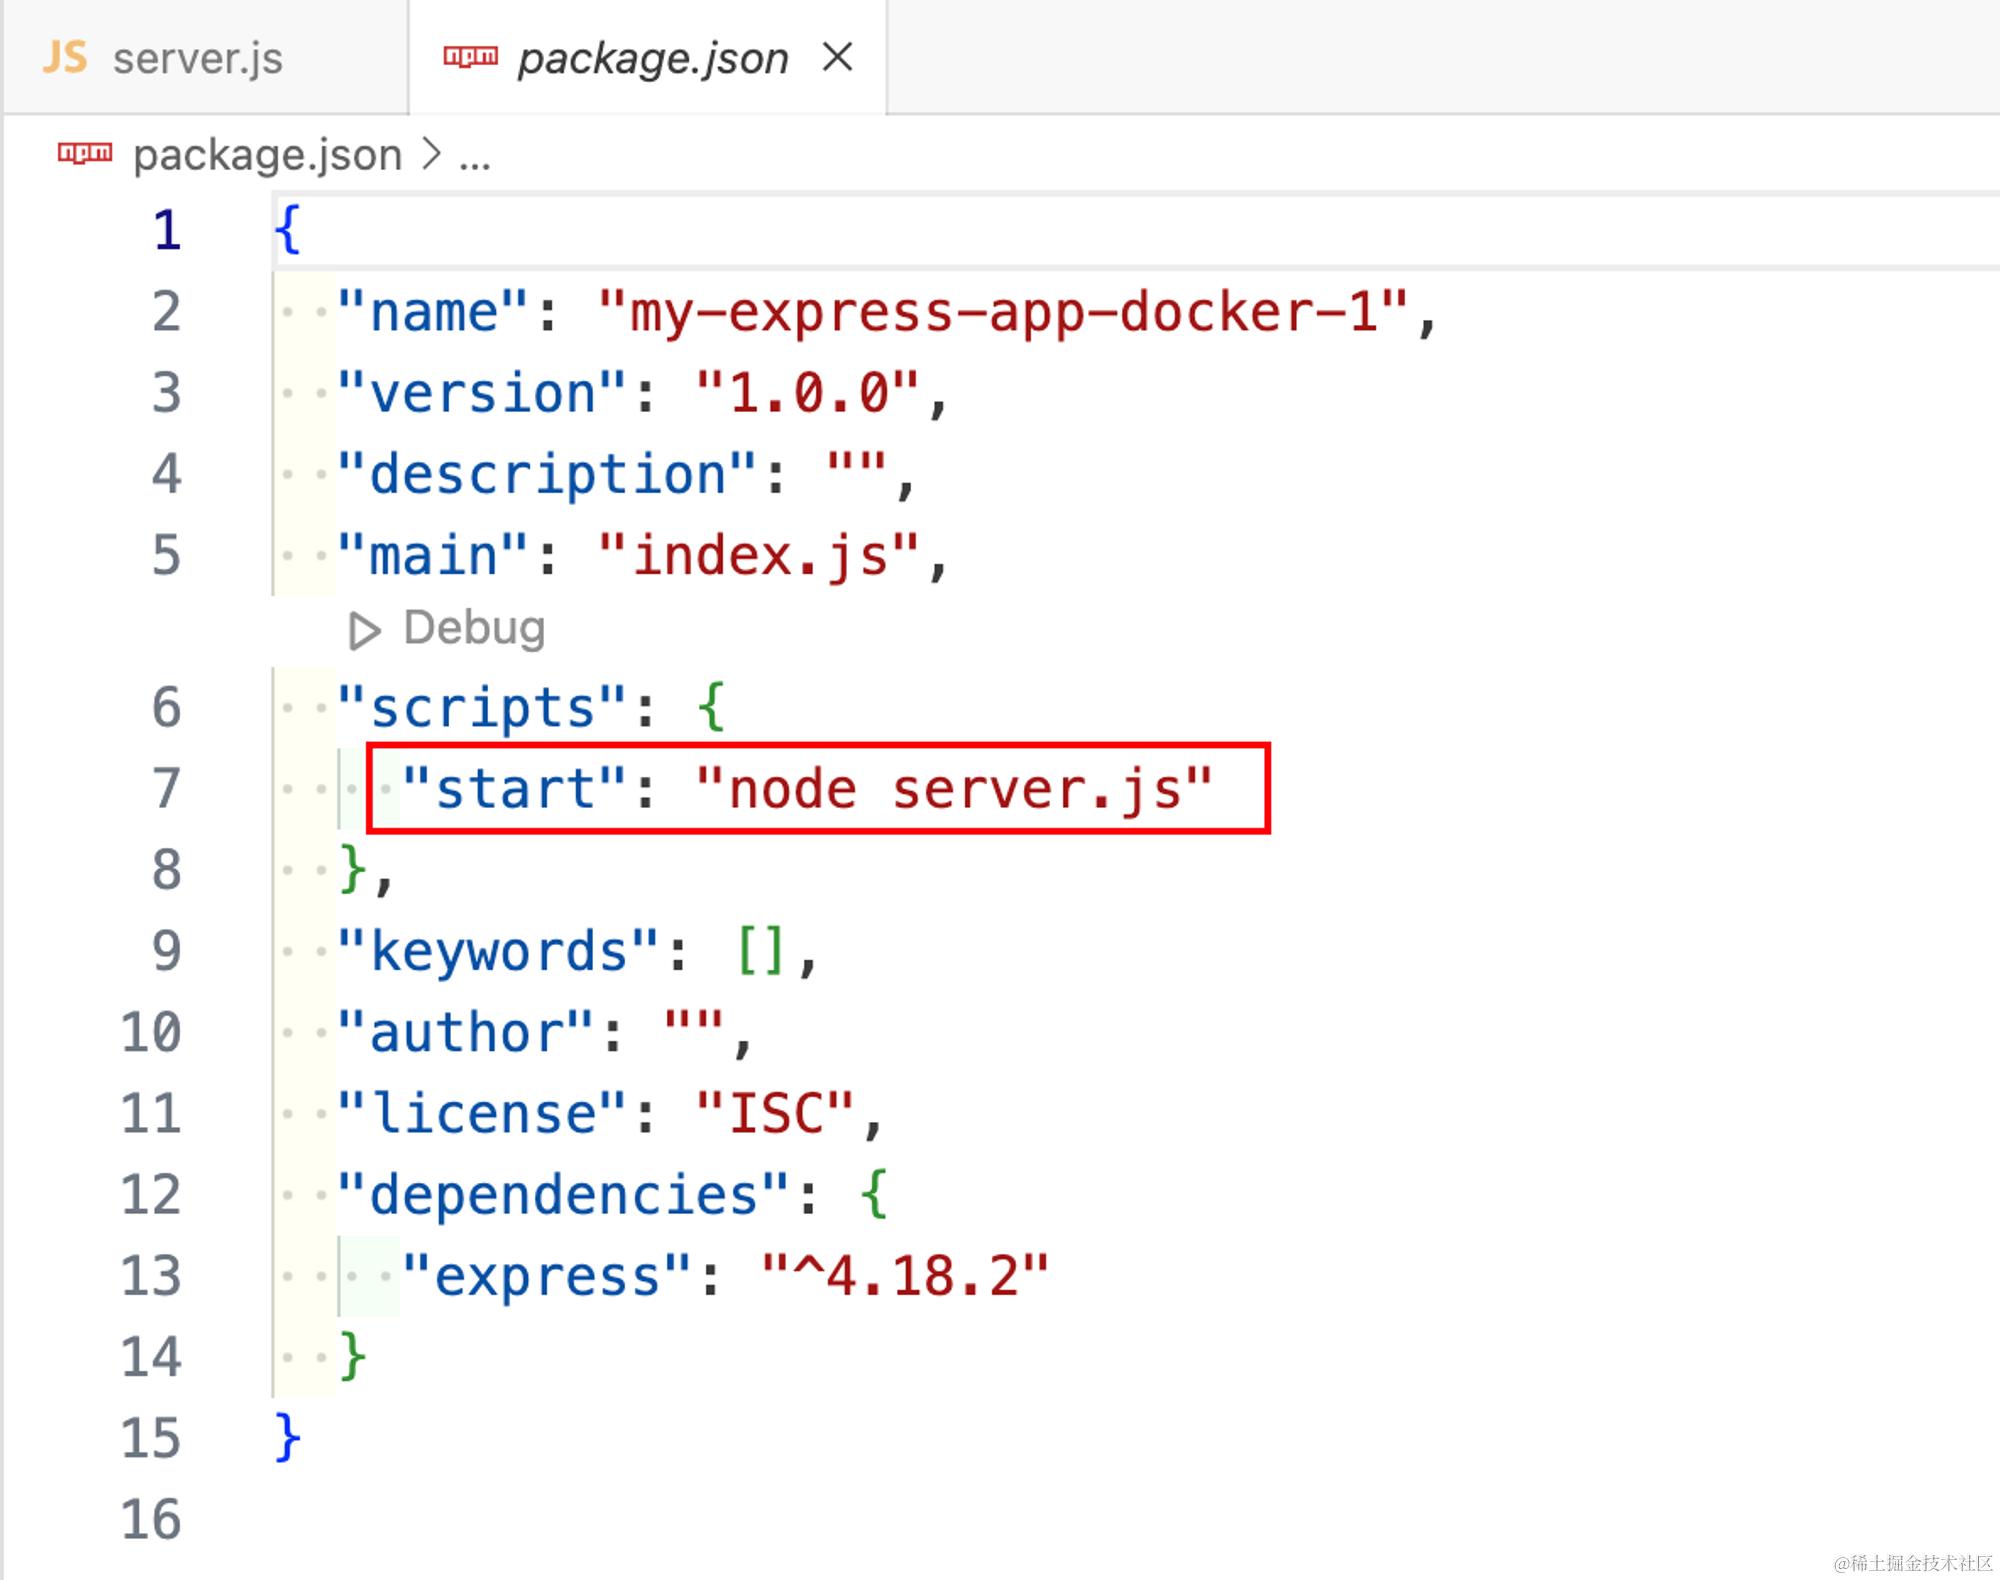Click the Debug play triangle icon
This screenshot has width=2000, height=1580.
(364, 630)
